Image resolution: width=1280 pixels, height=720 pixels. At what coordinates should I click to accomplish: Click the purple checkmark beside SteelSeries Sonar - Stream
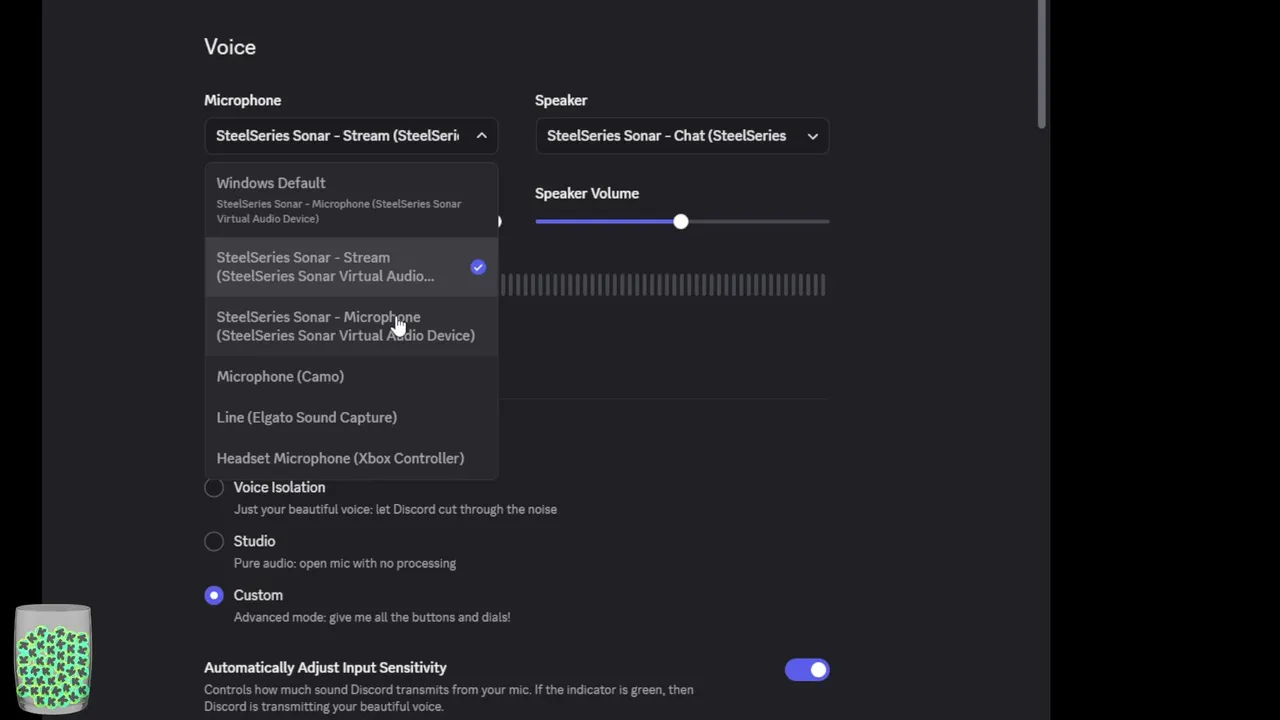tap(478, 267)
